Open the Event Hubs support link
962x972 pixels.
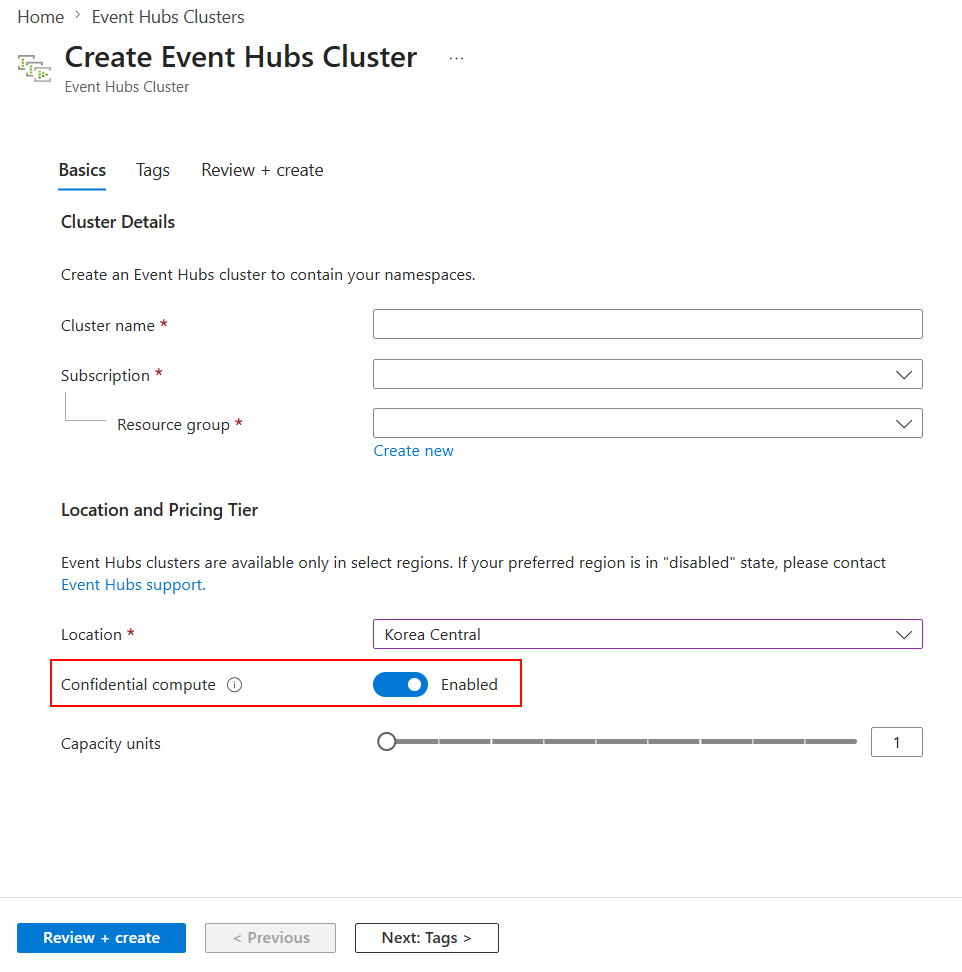[133, 585]
